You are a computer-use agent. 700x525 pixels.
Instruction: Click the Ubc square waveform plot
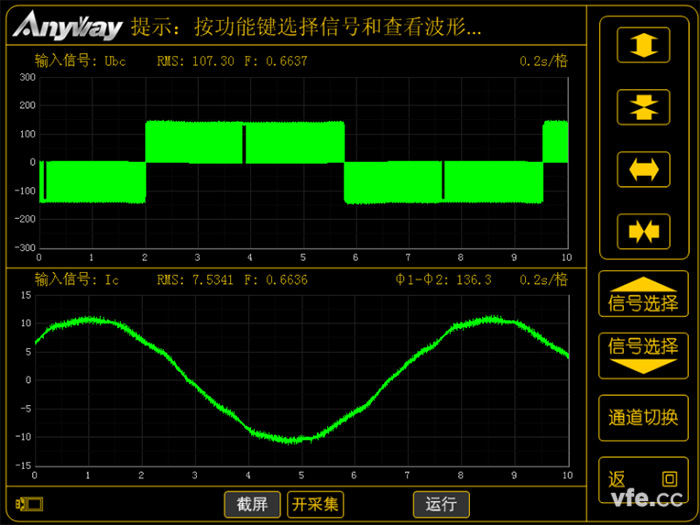click(x=300, y=162)
